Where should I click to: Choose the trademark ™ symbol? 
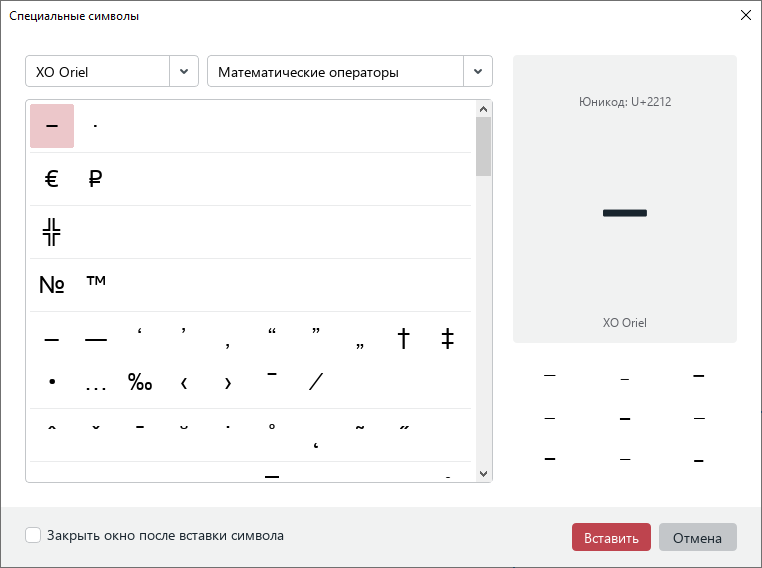tap(96, 285)
